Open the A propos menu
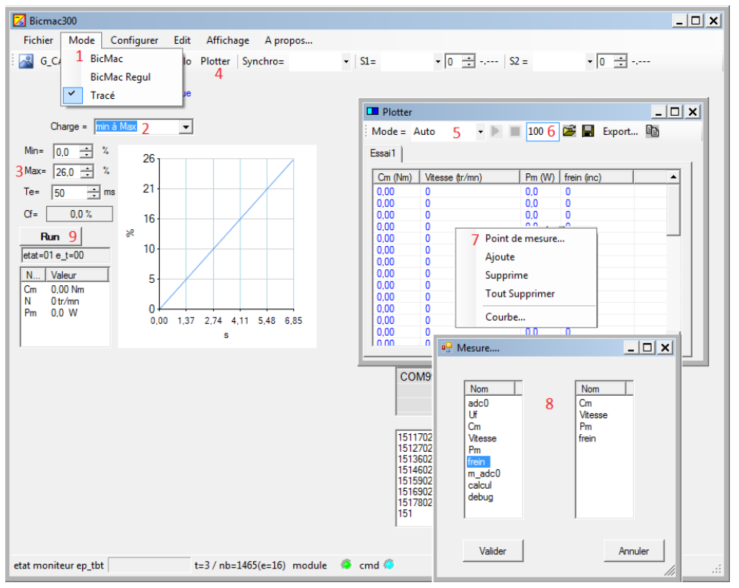739x588 pixels. [x=288, y=41]
